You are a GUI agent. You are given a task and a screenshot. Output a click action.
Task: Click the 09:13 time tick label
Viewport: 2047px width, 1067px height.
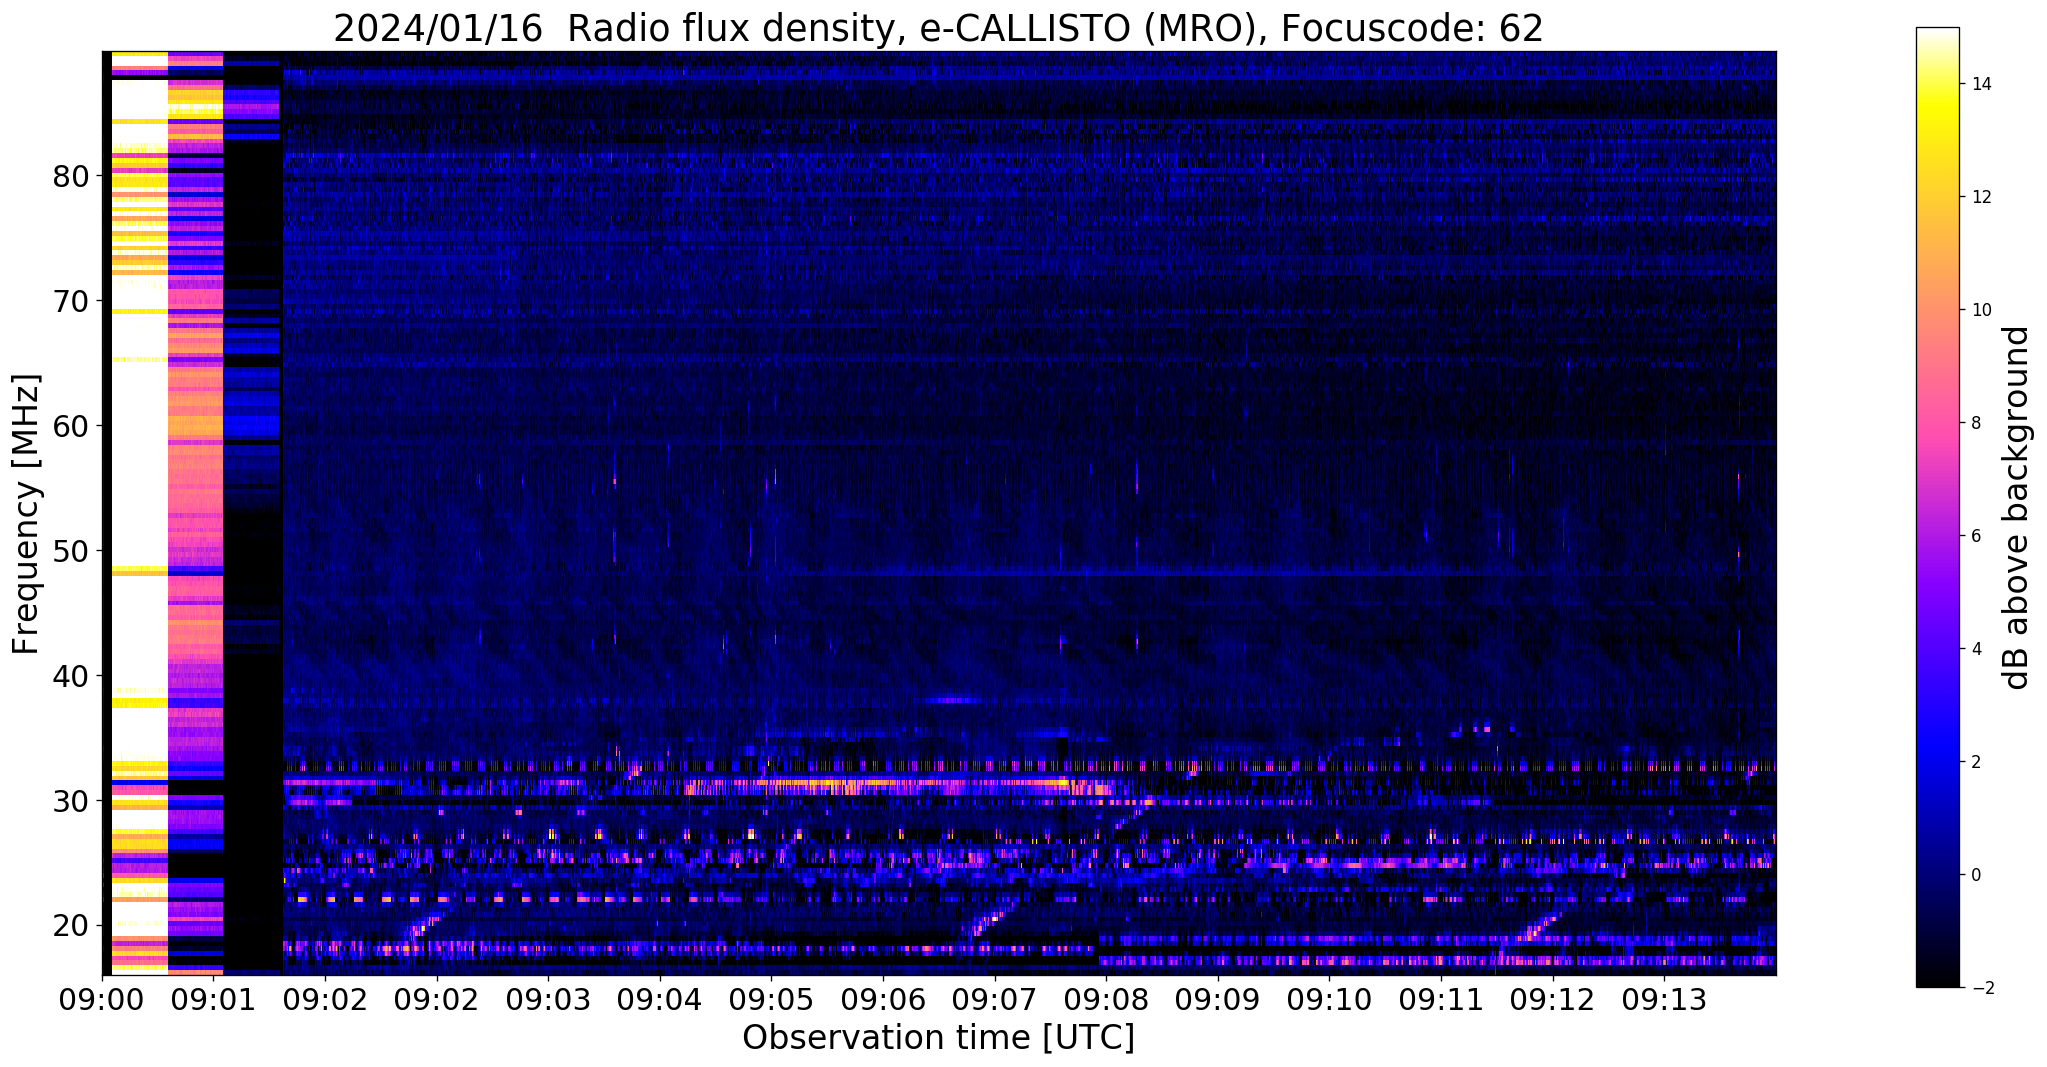tap(1664, 1000)
